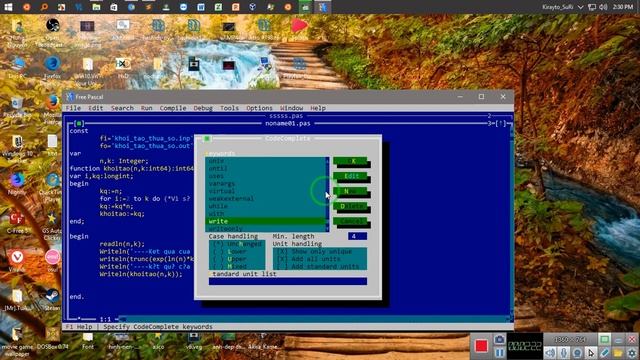Viewport: 640px width, 360px height.
Task: Click Edit button in CodeComplete dialog
Action: tap(350, 176)
